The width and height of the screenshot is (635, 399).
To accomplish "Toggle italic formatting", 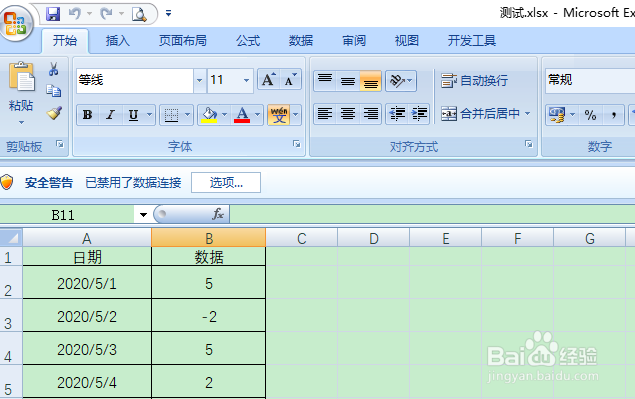I will 110,115.
